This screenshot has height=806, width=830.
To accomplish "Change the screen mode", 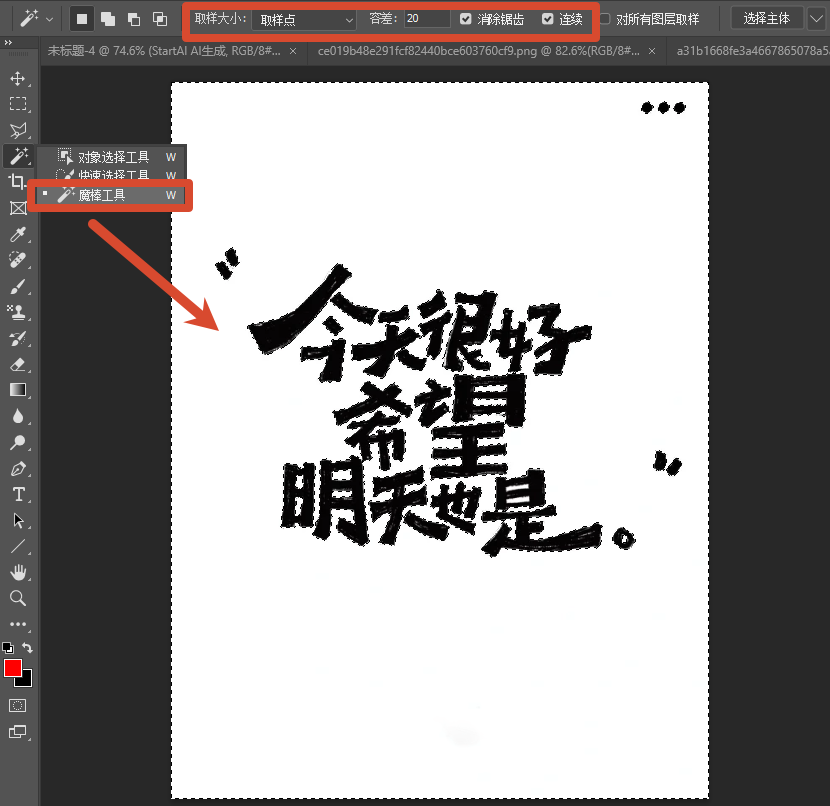I will 17,732.
